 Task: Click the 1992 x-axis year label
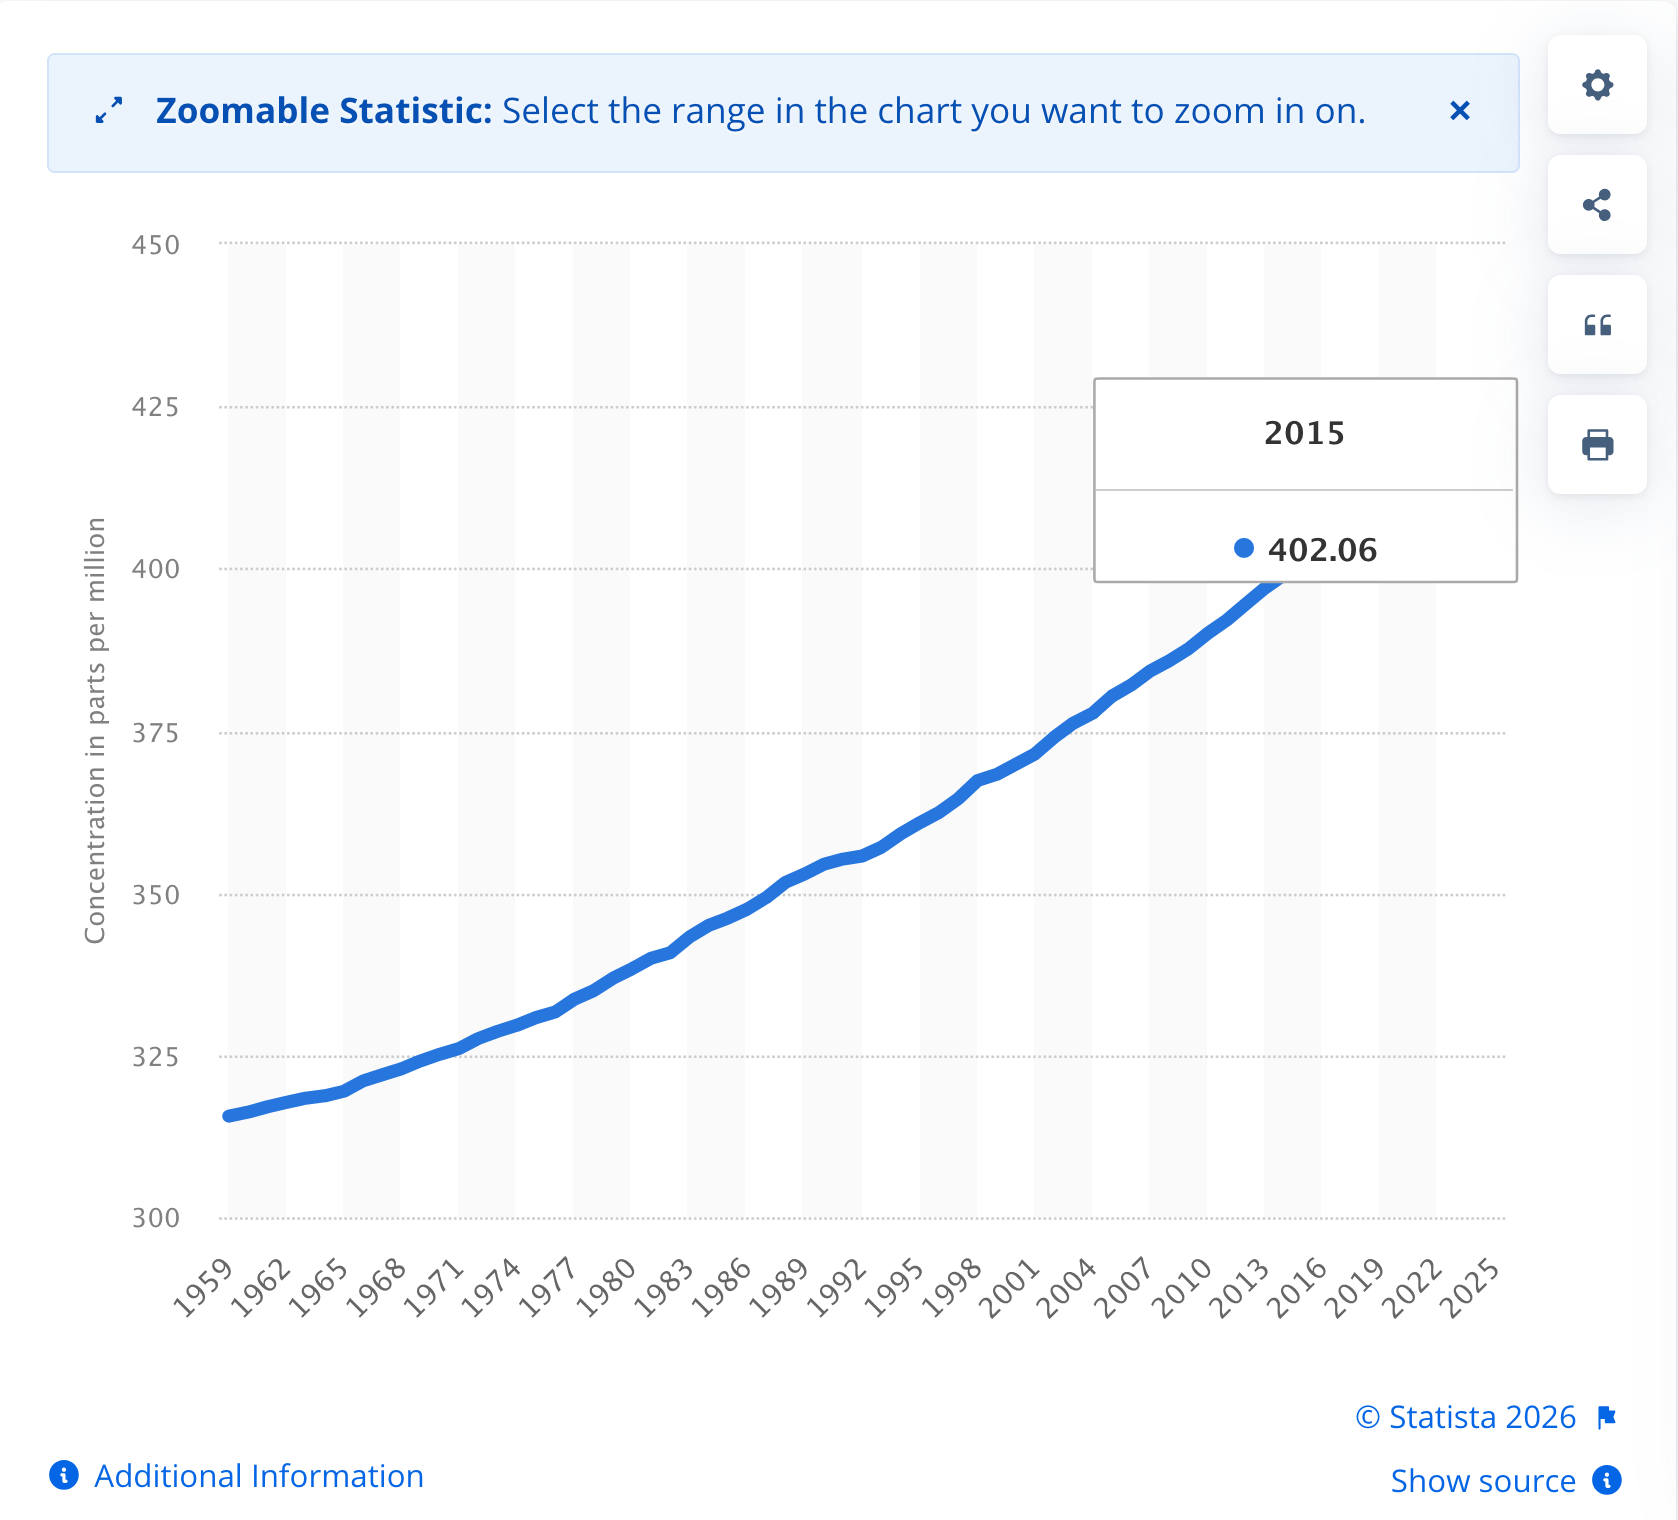(x=837, y=1287)
